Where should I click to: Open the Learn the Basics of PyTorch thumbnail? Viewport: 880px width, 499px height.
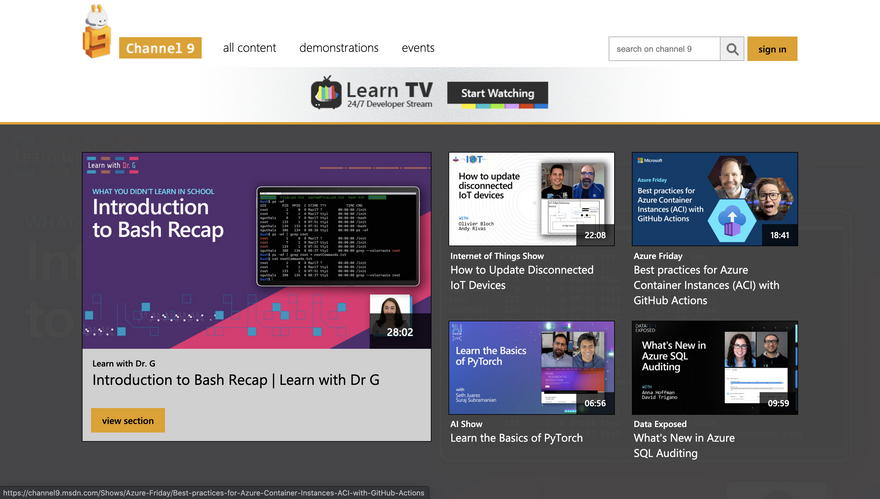(531, 367)
